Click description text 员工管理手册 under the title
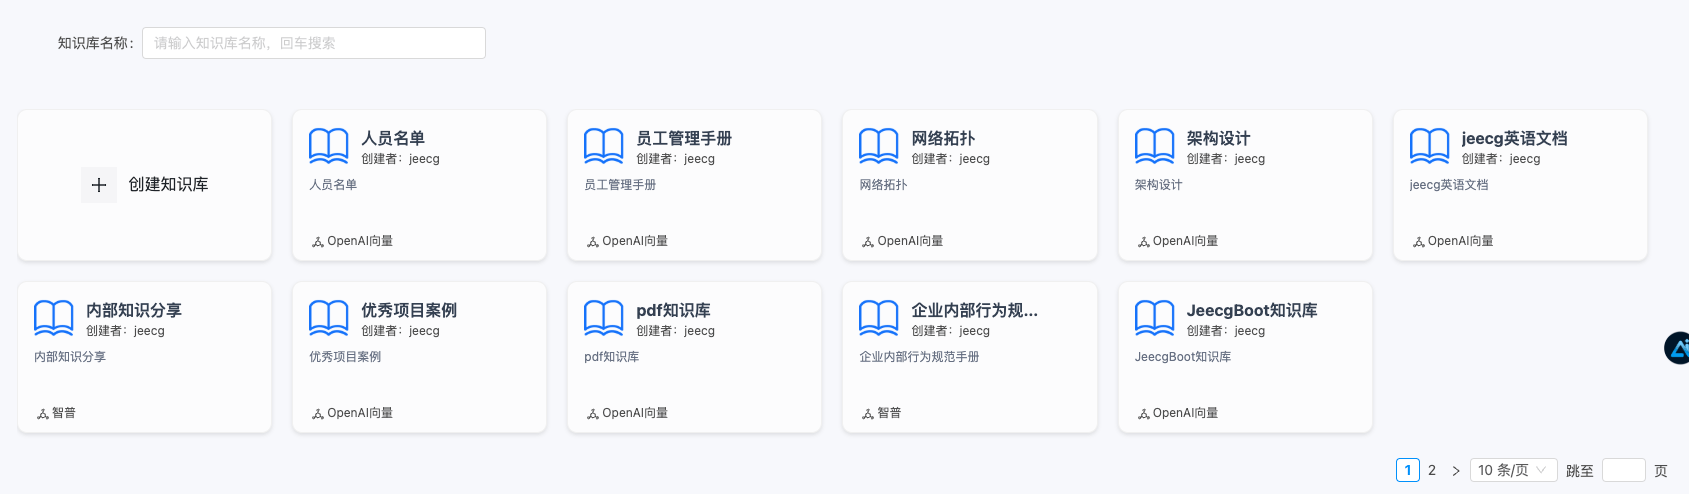Viewport: 1689px width, 494px height. (620, 185)
